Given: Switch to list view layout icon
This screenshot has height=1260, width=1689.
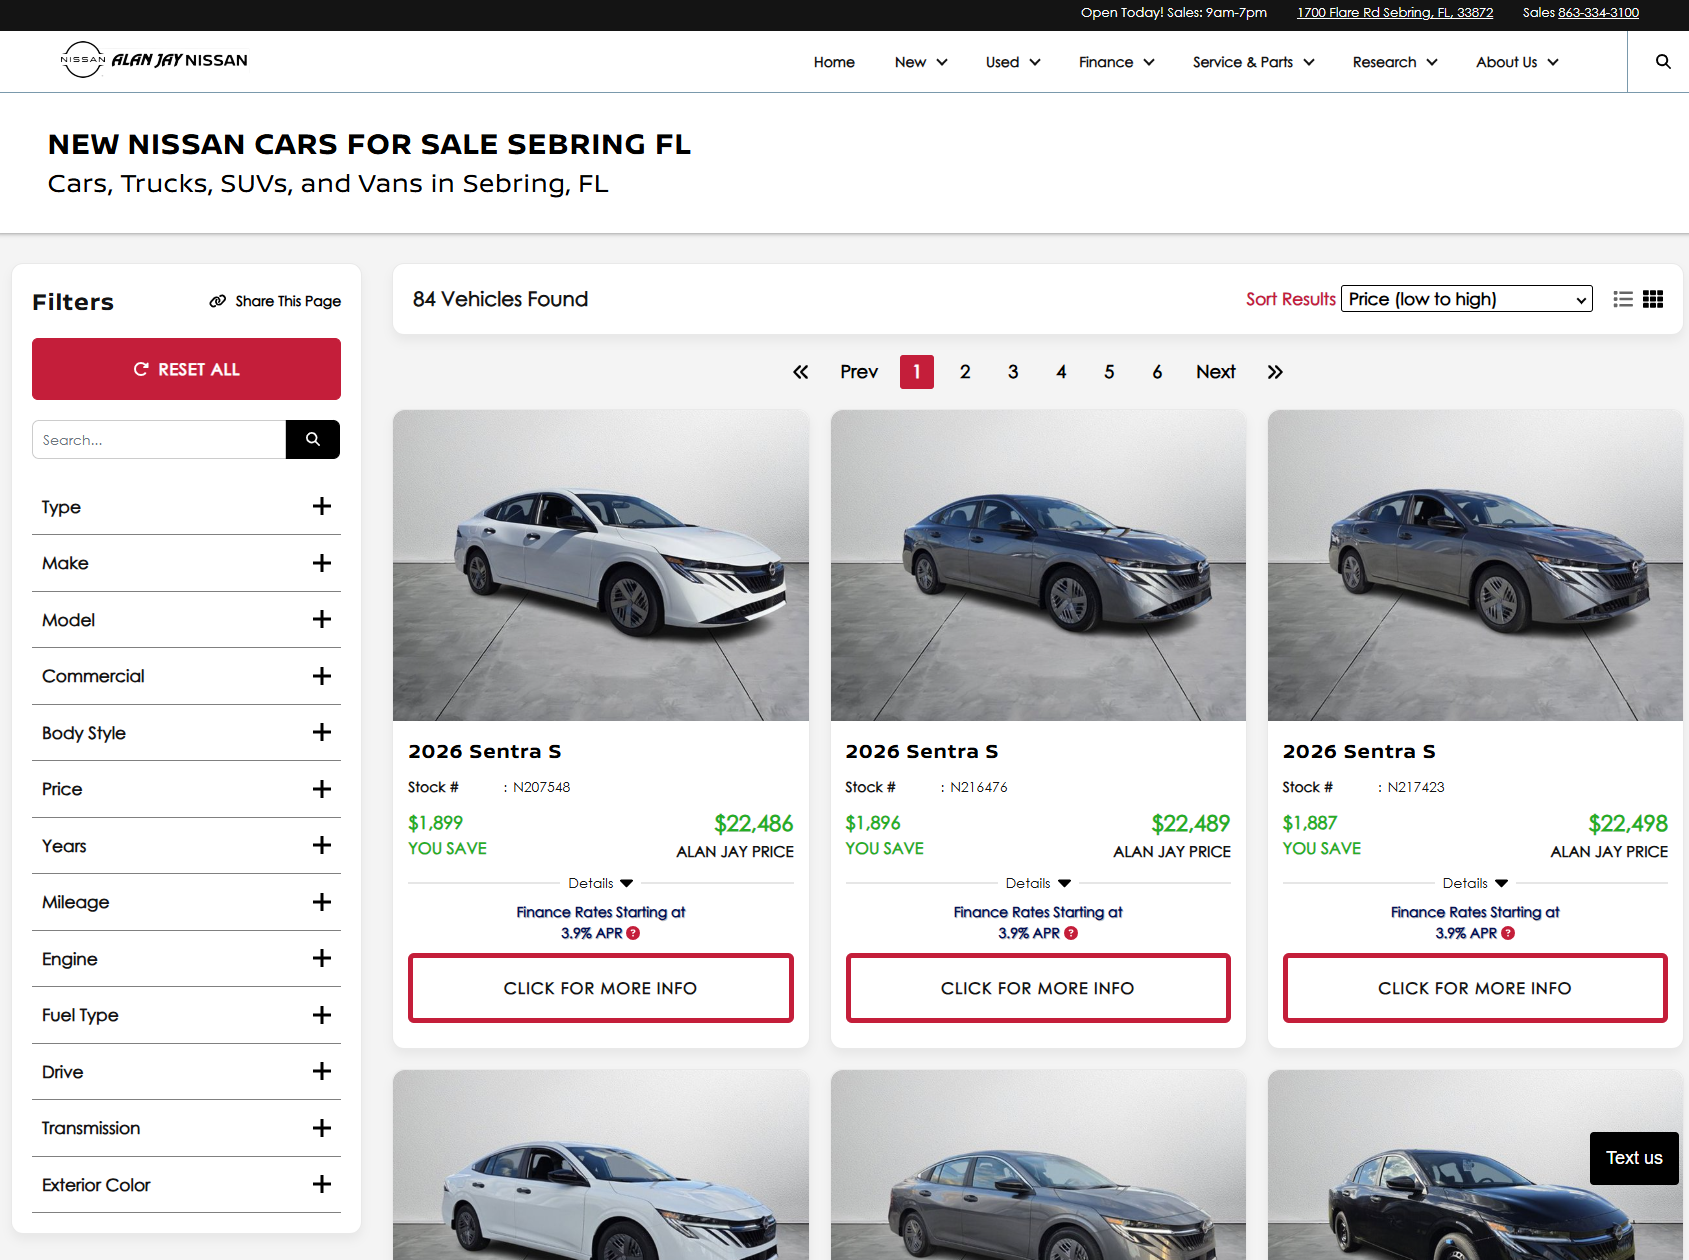Looking at the screenshot, I should (x=1623, y=299).
